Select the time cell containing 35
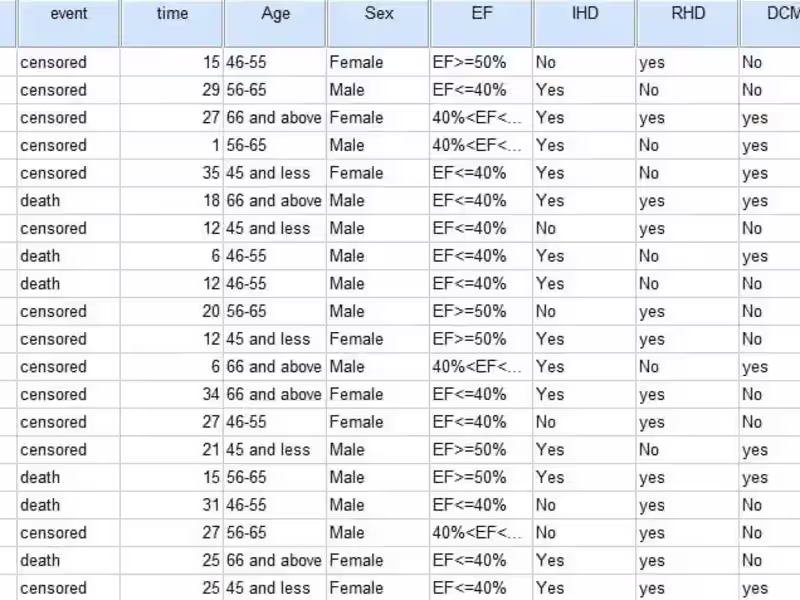This screenshot has height=600, width=800. 171,173
